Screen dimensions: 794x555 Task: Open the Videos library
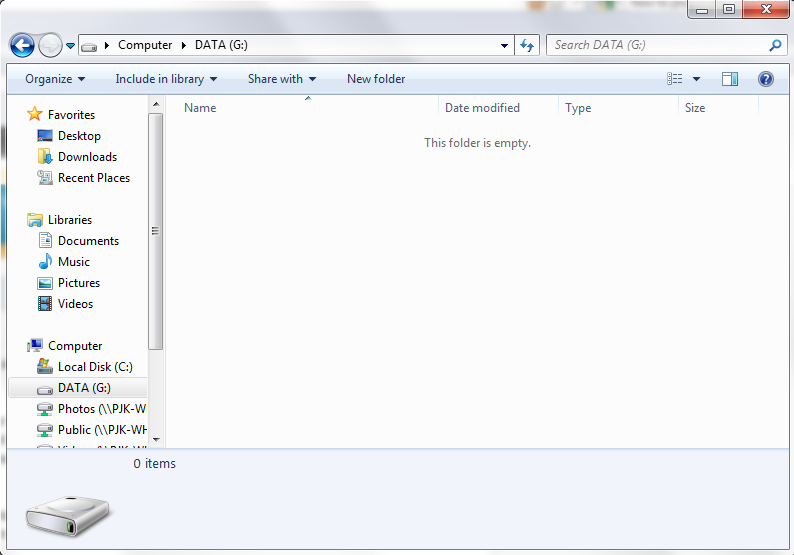coord(75,304)
